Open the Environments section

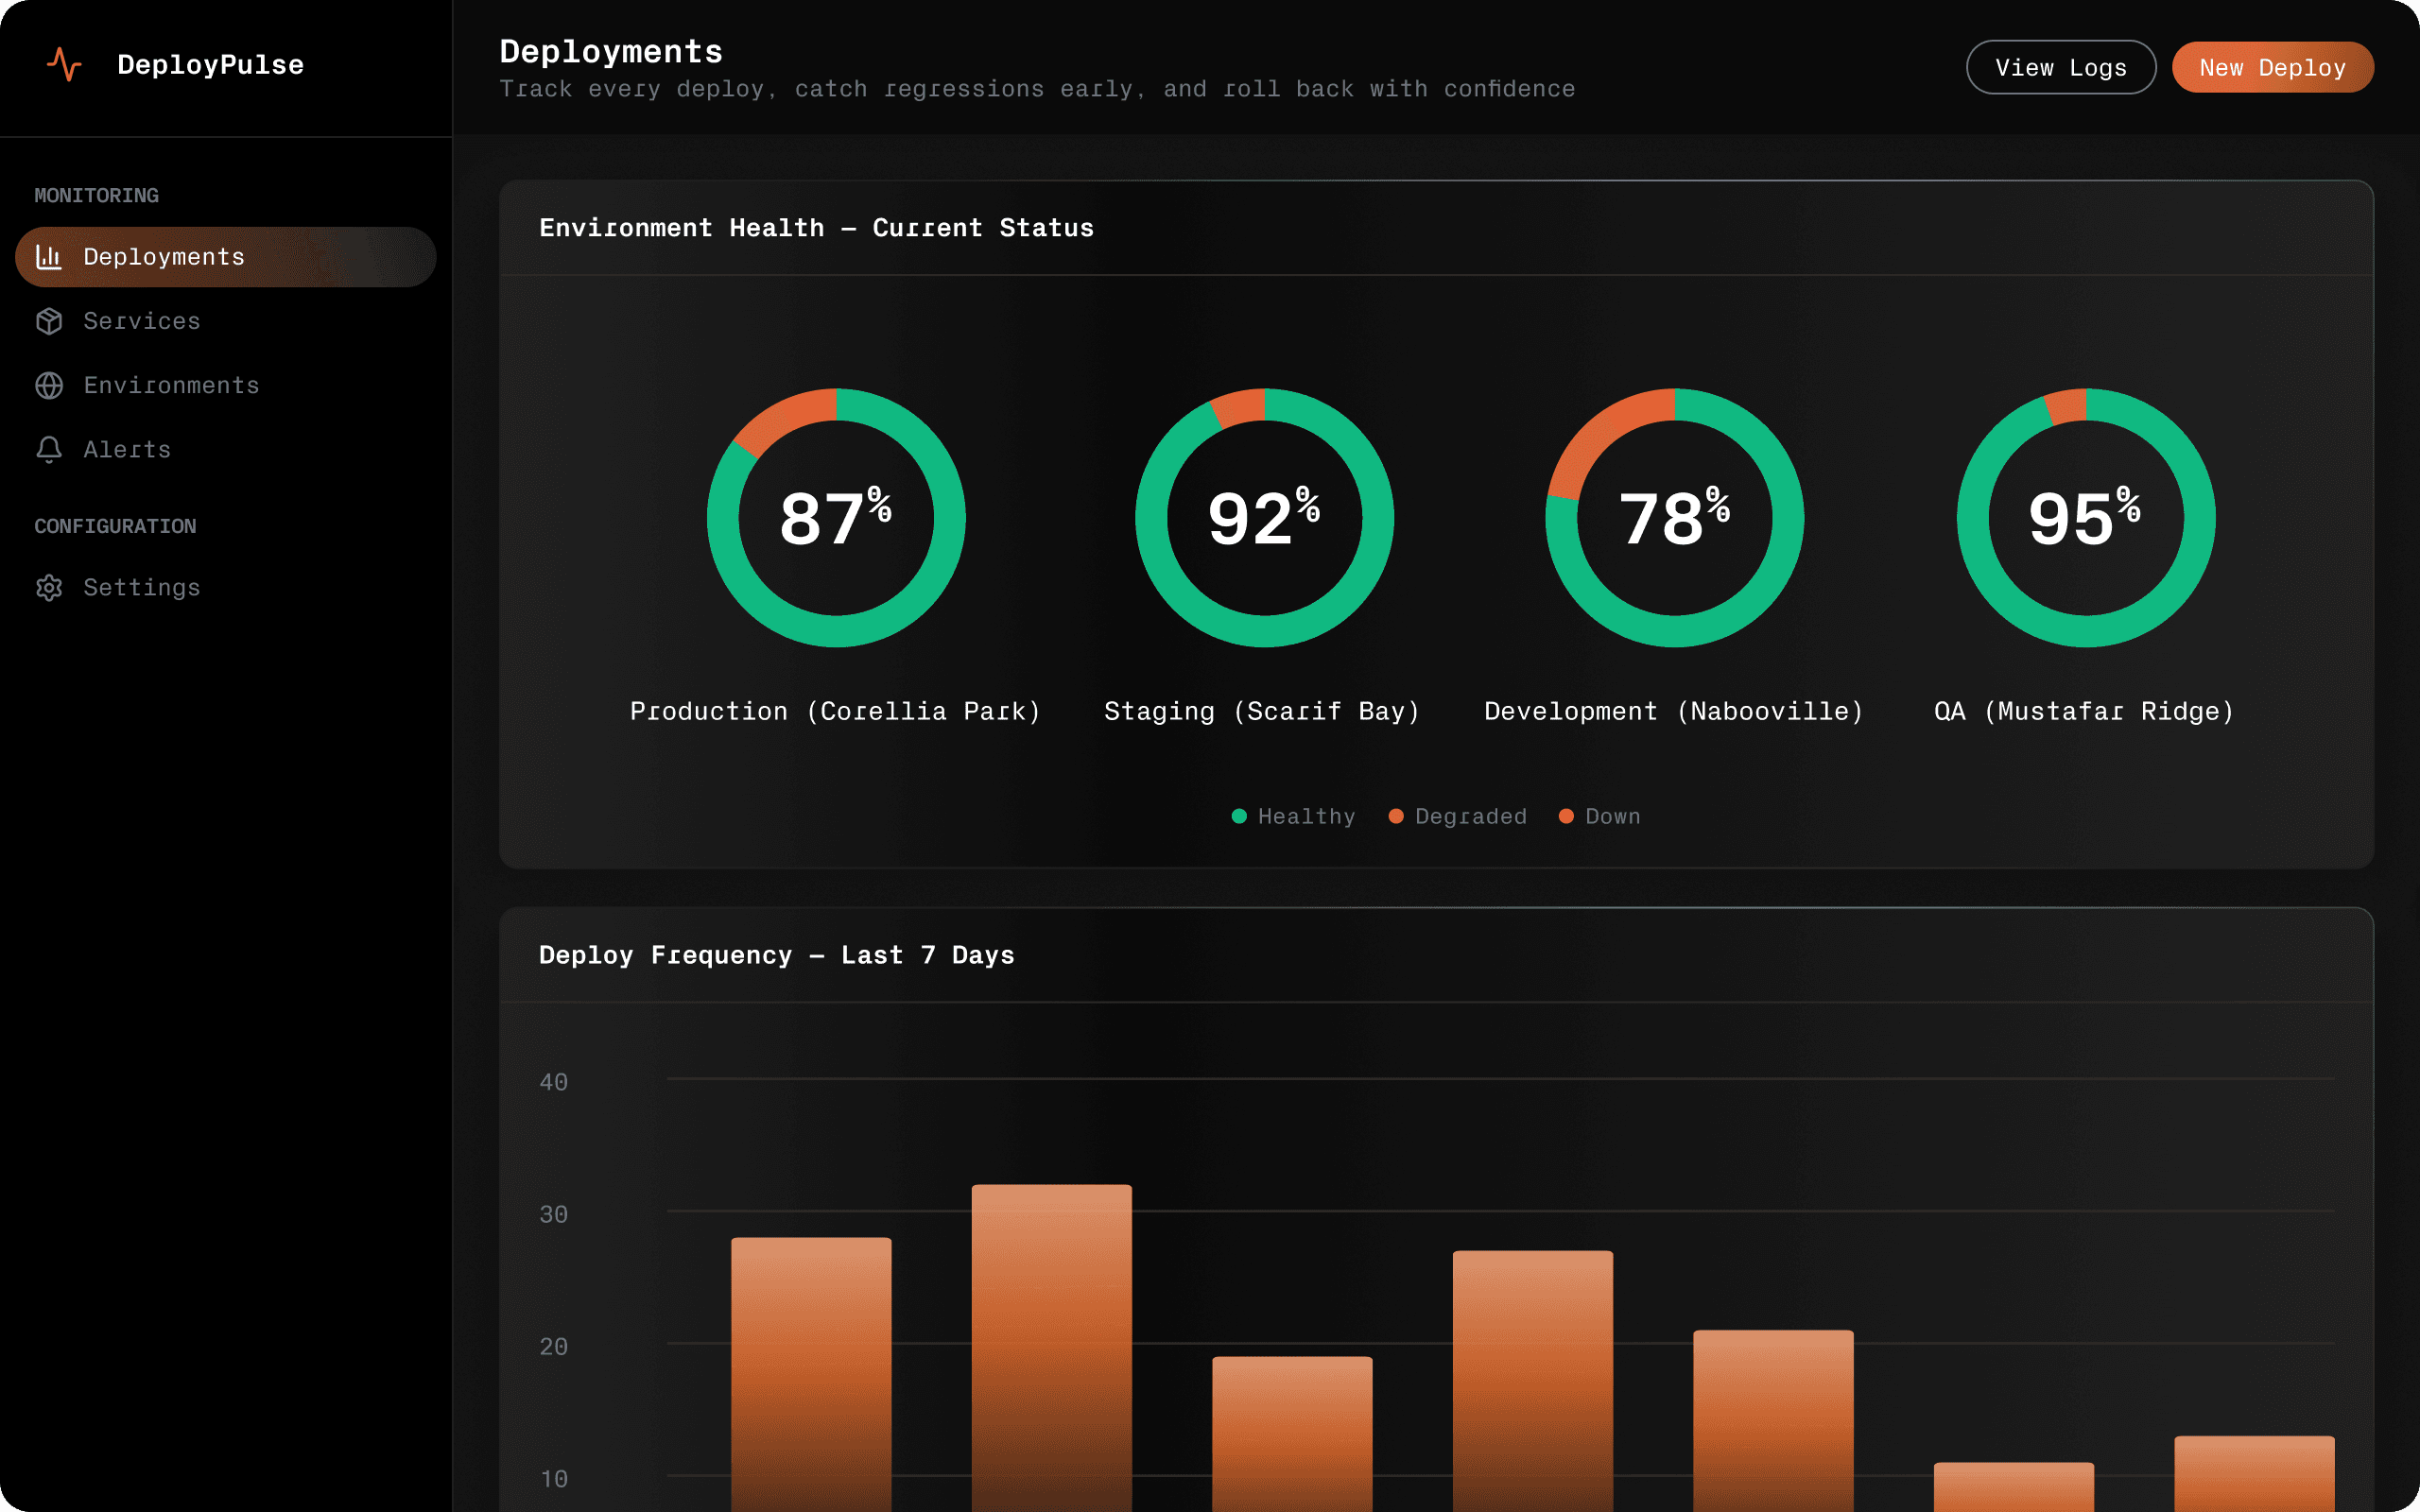(226, 385)
